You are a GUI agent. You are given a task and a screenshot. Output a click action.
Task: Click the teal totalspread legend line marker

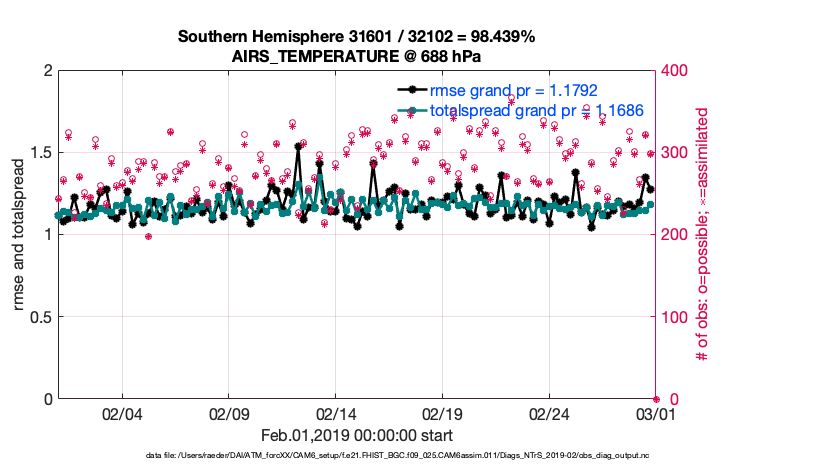[x=412, y=110]
